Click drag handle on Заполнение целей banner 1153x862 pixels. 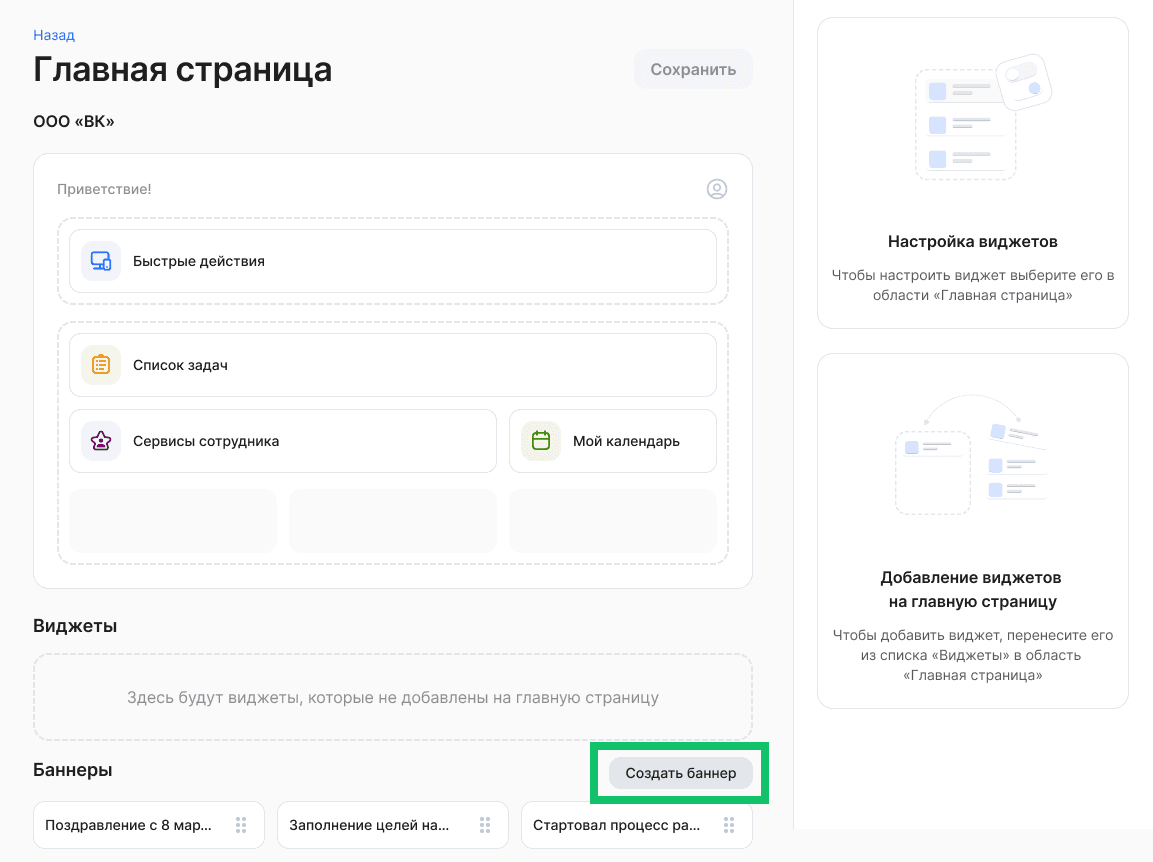(485, 825)
